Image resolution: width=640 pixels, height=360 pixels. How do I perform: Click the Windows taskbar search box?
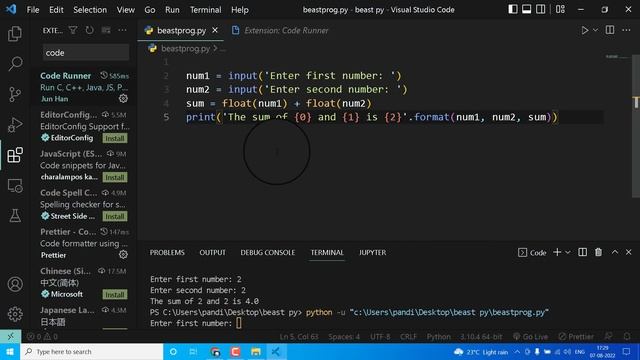(91, 351)
